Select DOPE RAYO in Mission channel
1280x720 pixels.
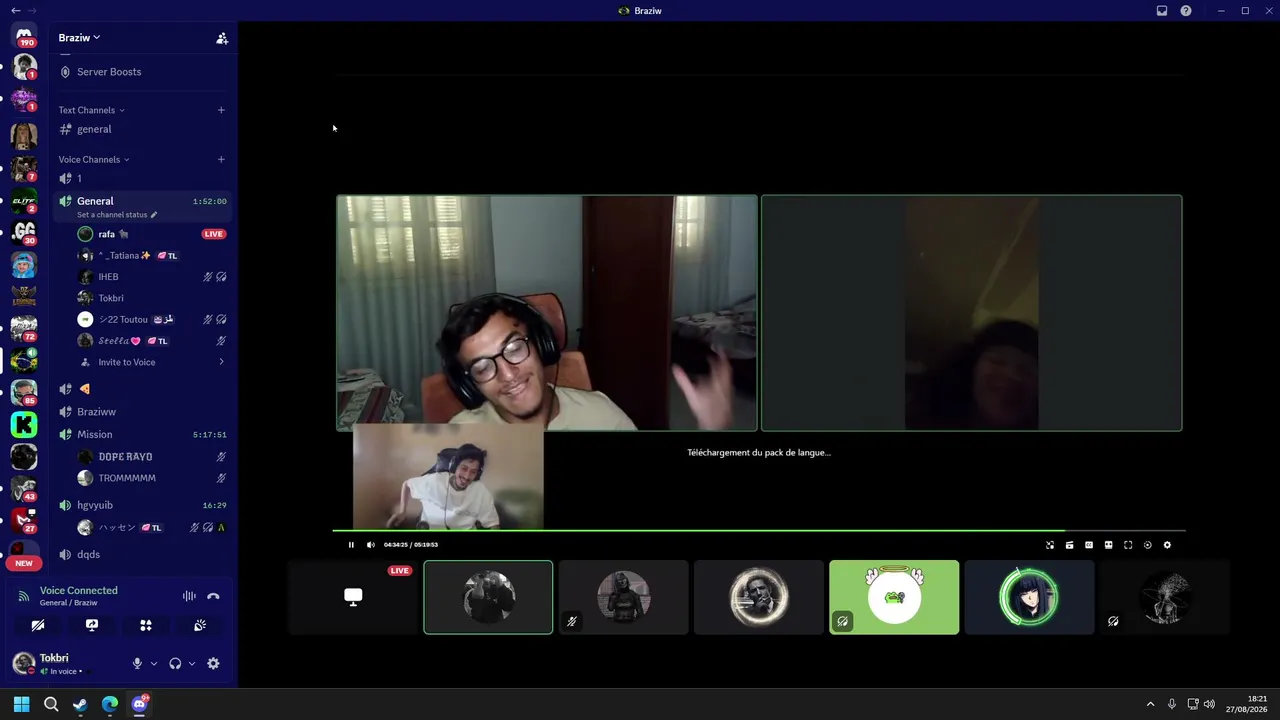click(152, 457)
